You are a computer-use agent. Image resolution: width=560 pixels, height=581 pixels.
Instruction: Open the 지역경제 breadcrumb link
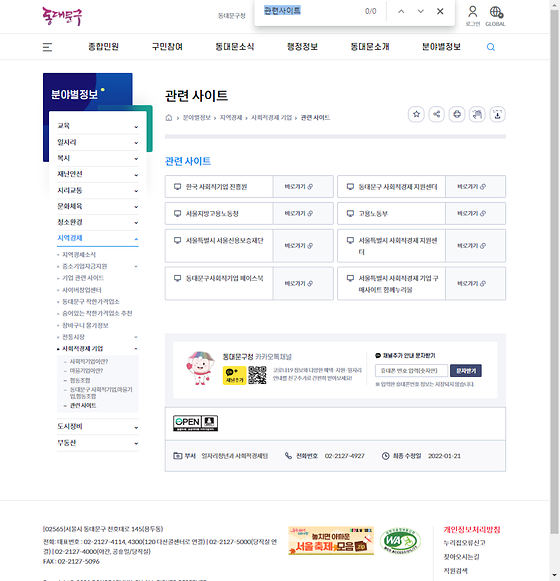(231, 118)
